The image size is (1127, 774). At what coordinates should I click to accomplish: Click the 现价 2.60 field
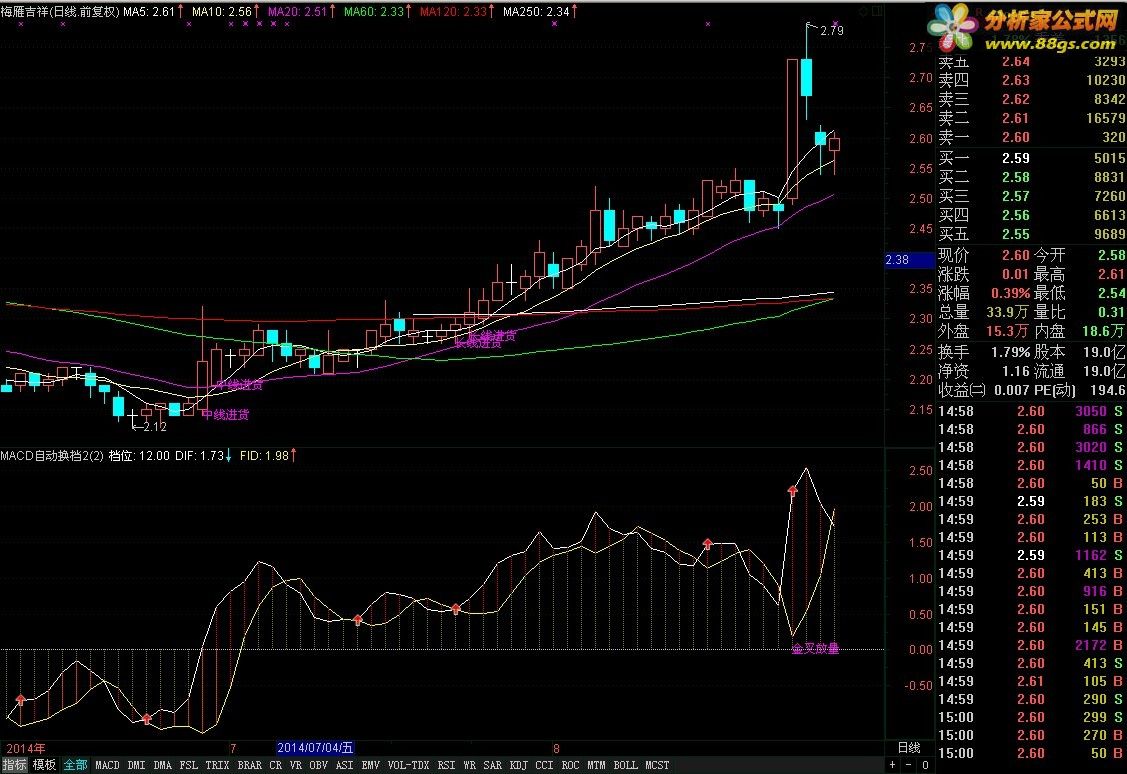pyautogui.click(x=984, y=255)
